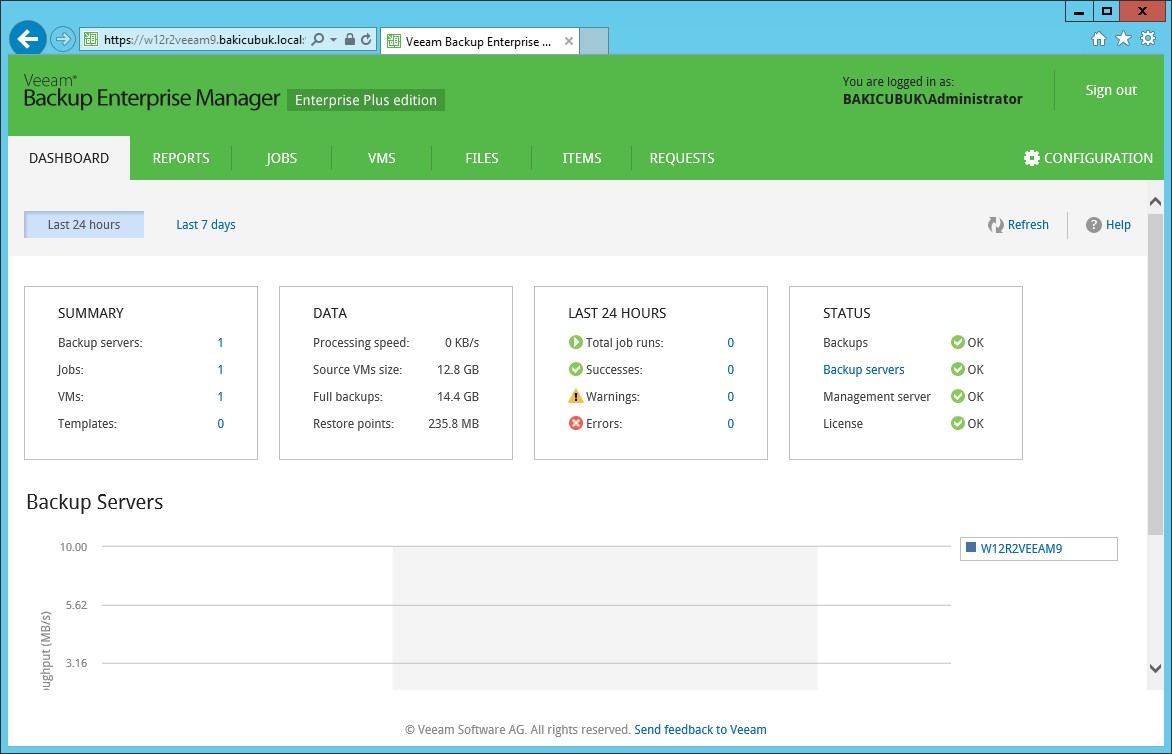The width and height of the screenshot is (1172, 754).
Task: Select the Veeam Backup Enterprise browser tab
Action: click(x=478, y=42)
